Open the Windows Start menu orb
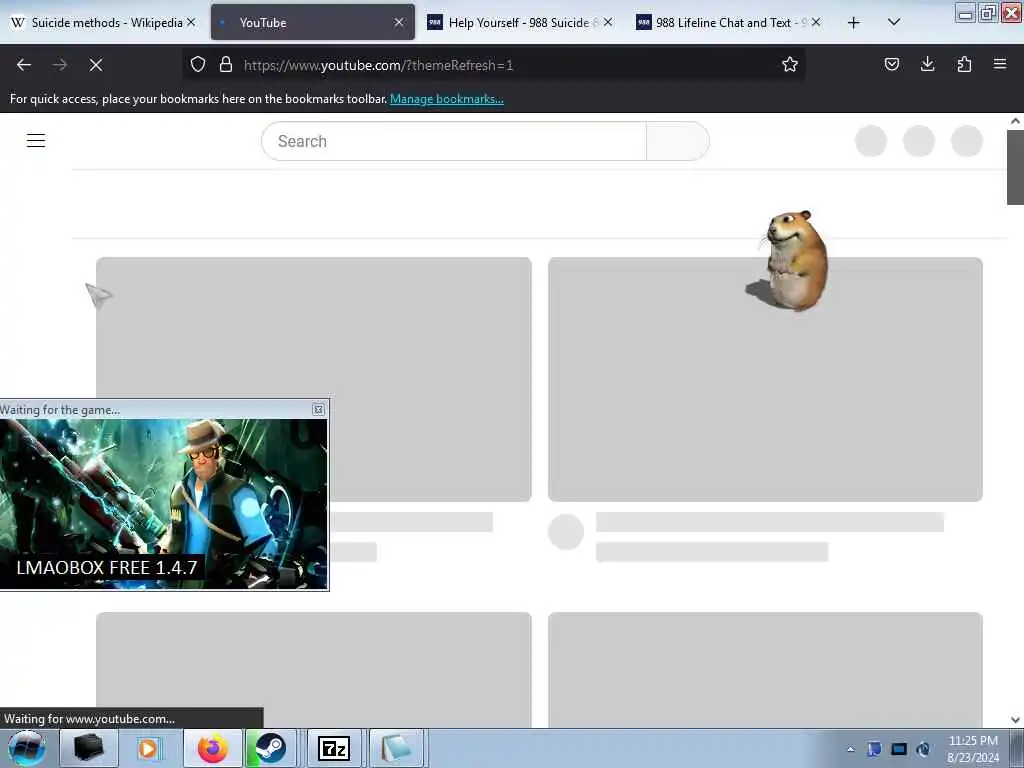Image resolution: width=1024 pixels, height=768 pixels. pyautogui.click(x=27, y=748)
